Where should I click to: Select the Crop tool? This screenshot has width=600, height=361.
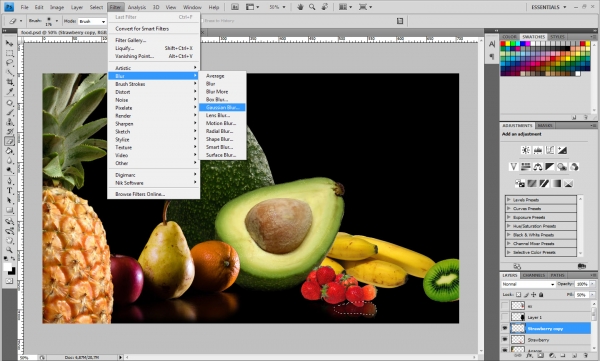pos(9,82)
